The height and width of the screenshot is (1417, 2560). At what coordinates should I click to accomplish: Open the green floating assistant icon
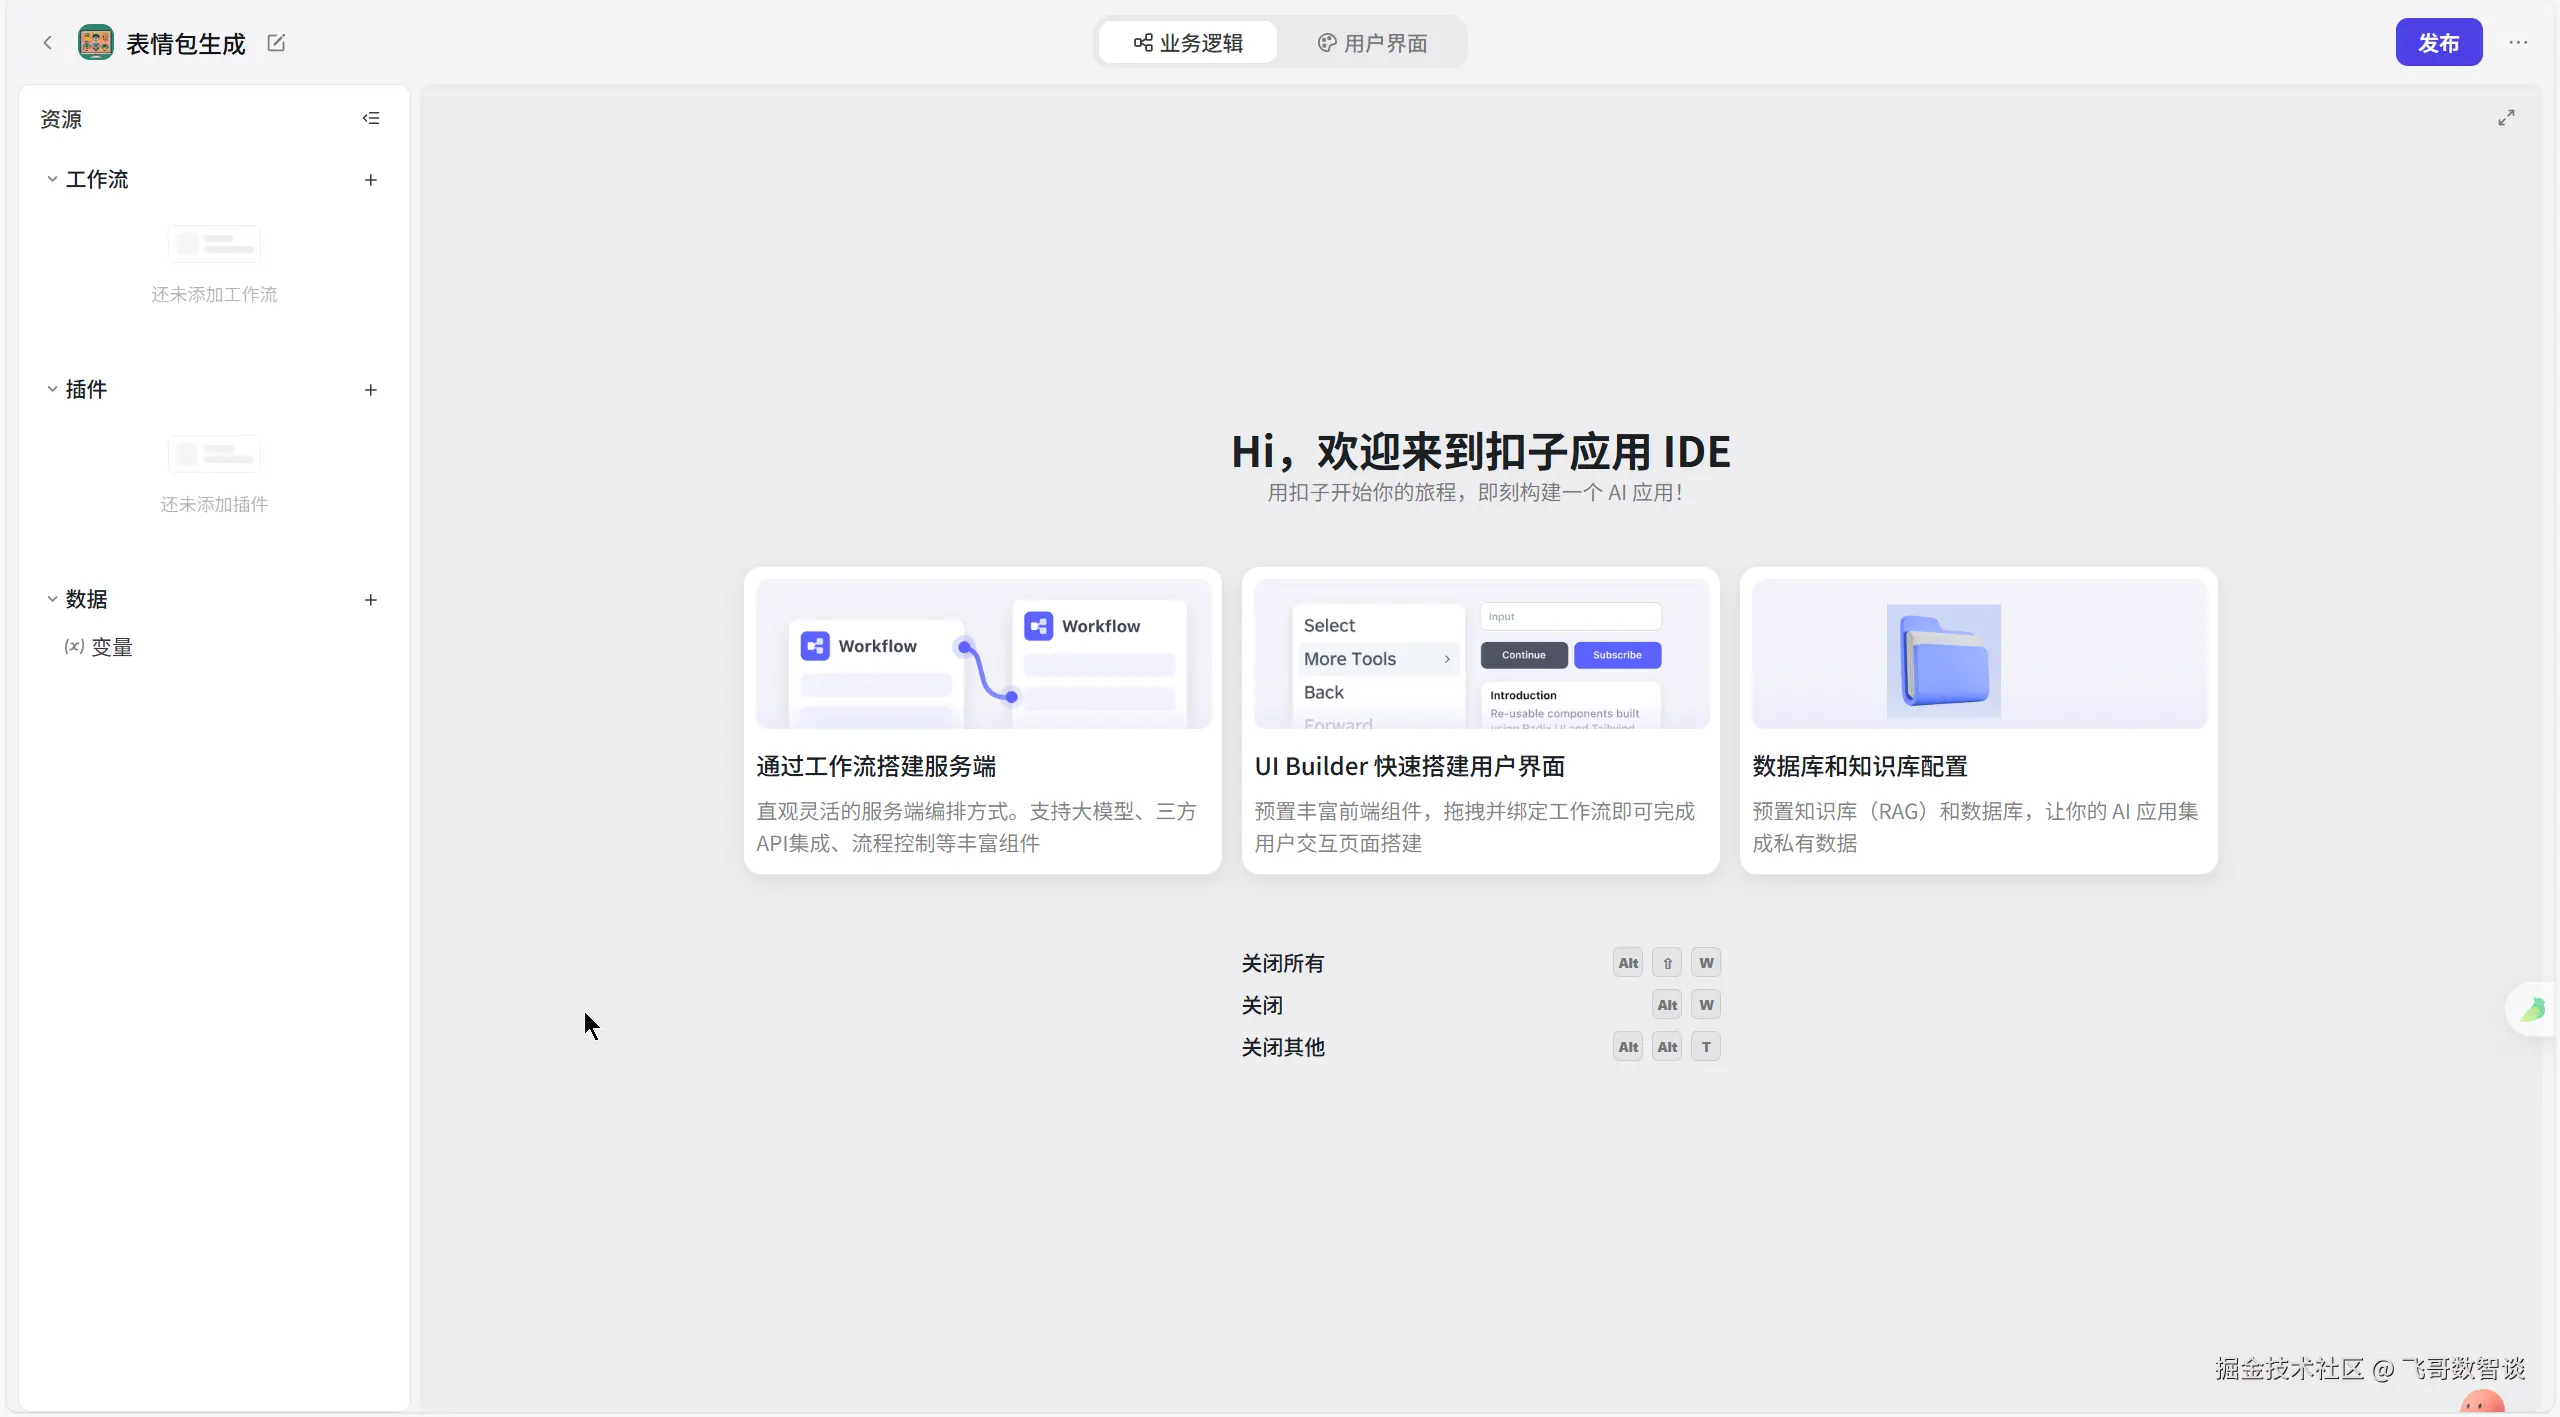[x=2532, y=1010]
